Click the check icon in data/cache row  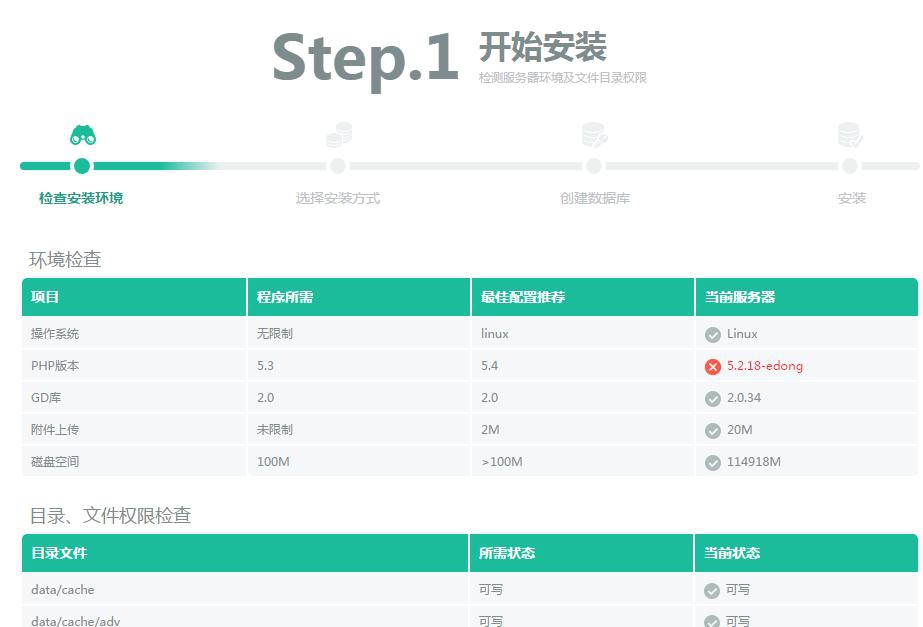point(712,590)
